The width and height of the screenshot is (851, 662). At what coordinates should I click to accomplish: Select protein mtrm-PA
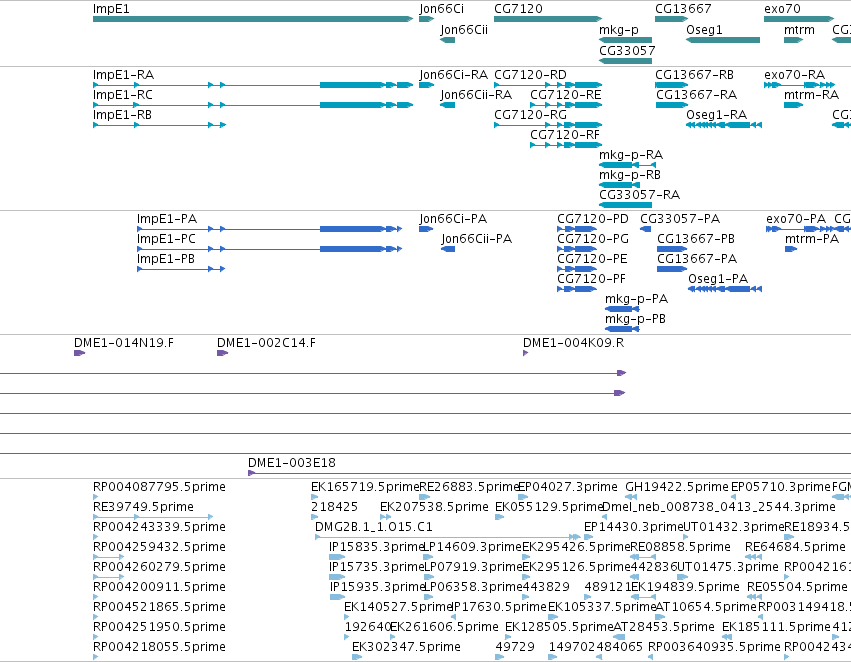[x=791, y=249]
